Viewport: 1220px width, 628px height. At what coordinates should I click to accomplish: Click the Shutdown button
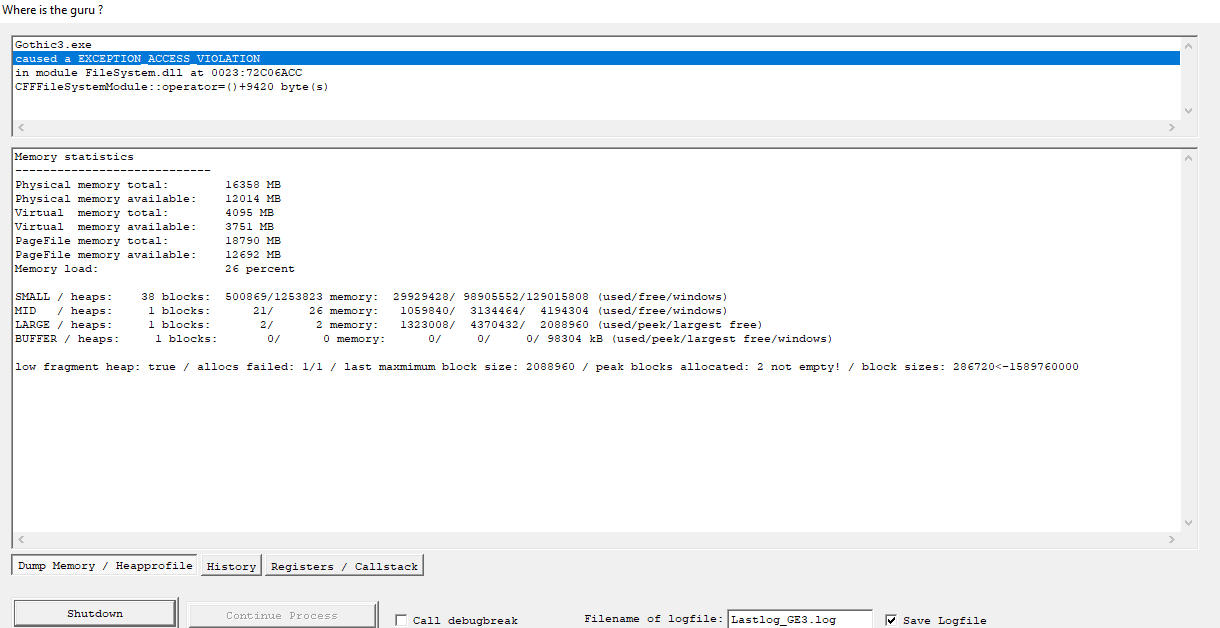click(95, 613)
